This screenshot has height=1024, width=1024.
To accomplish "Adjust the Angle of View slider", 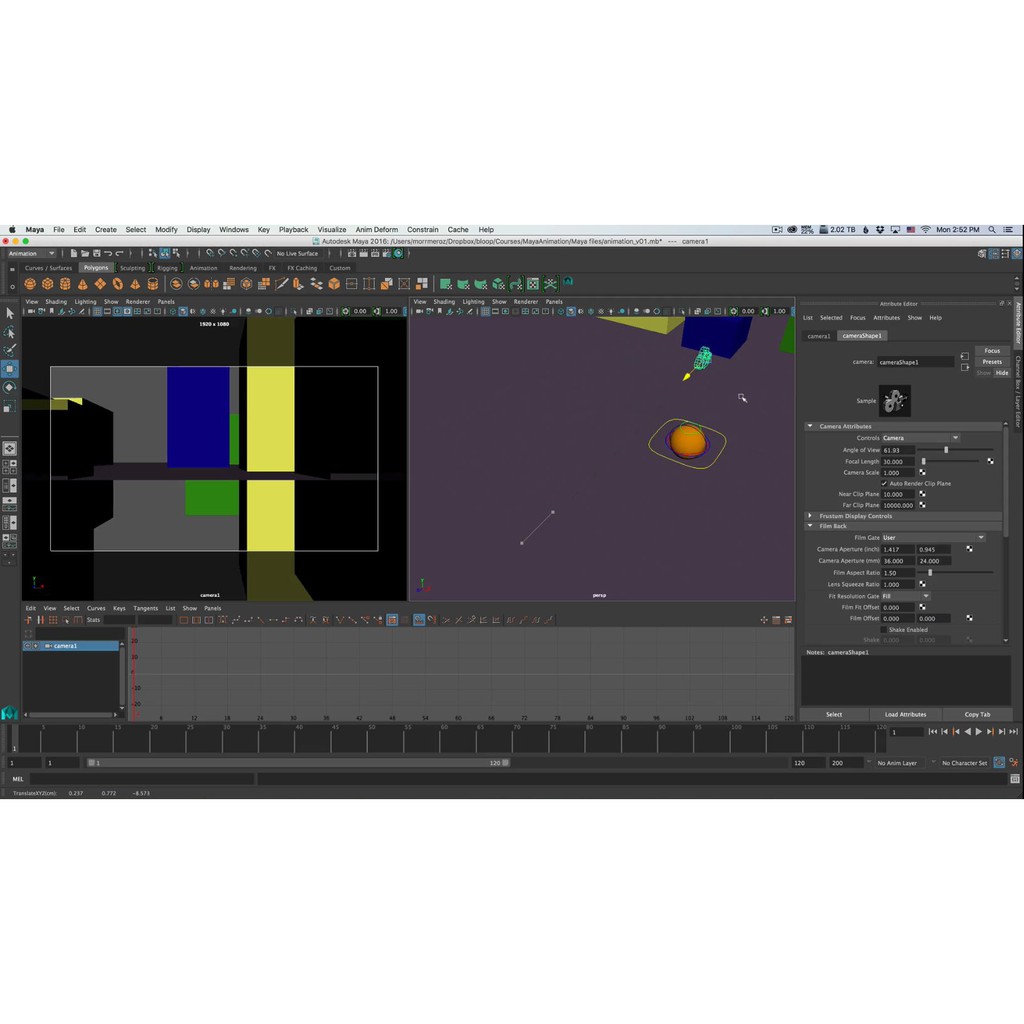I will point(946,450).
